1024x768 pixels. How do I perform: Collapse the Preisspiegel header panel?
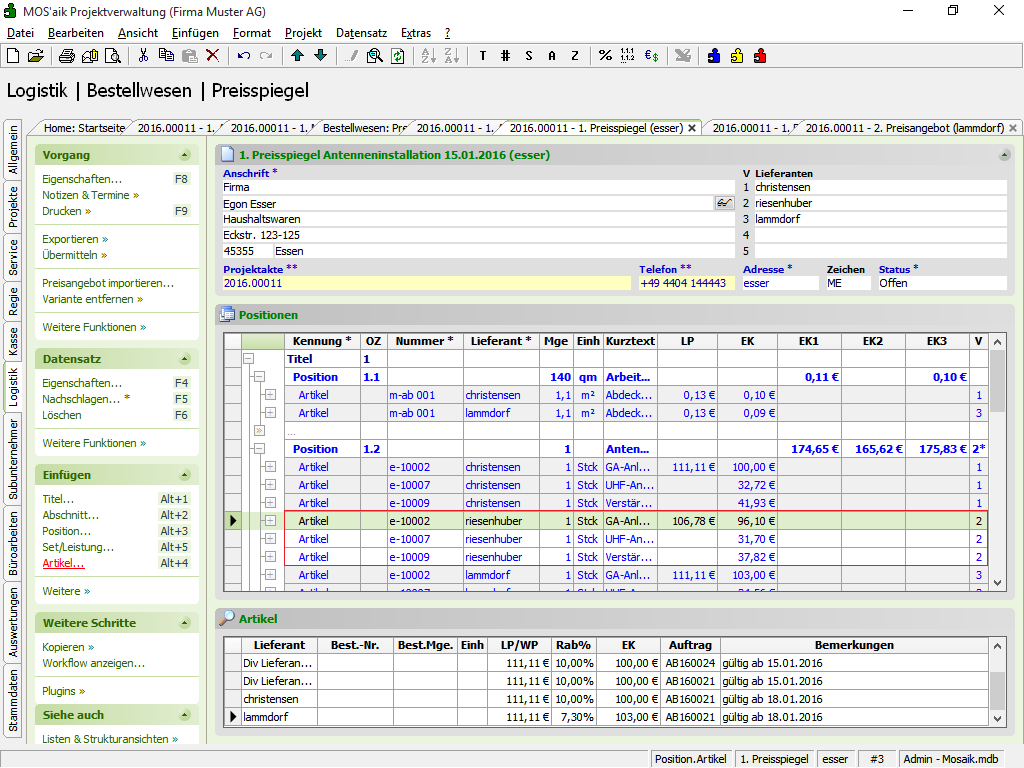(1004, 155)
